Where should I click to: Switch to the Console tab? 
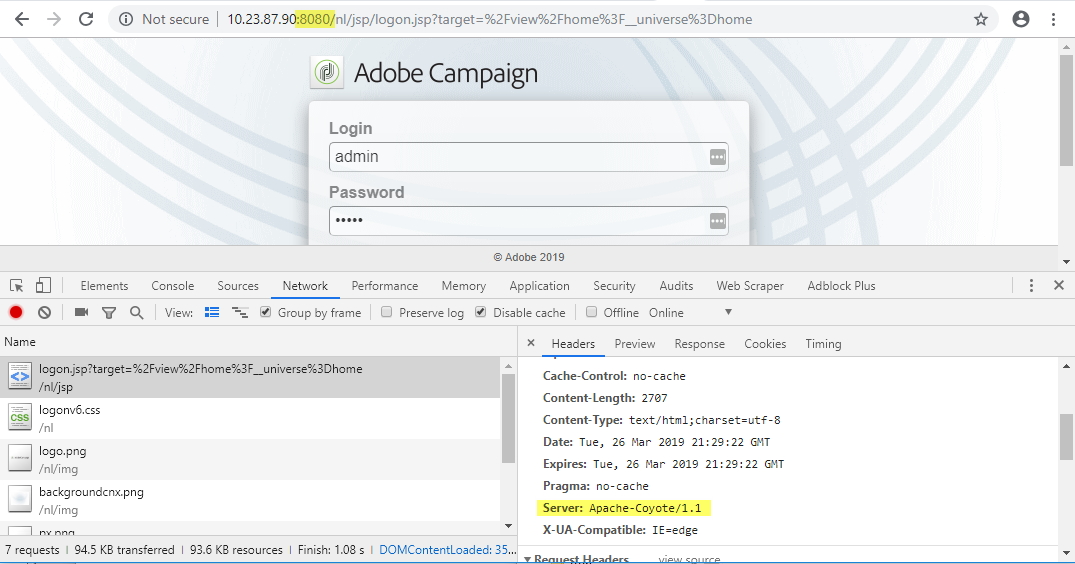[x=173, y=286]
